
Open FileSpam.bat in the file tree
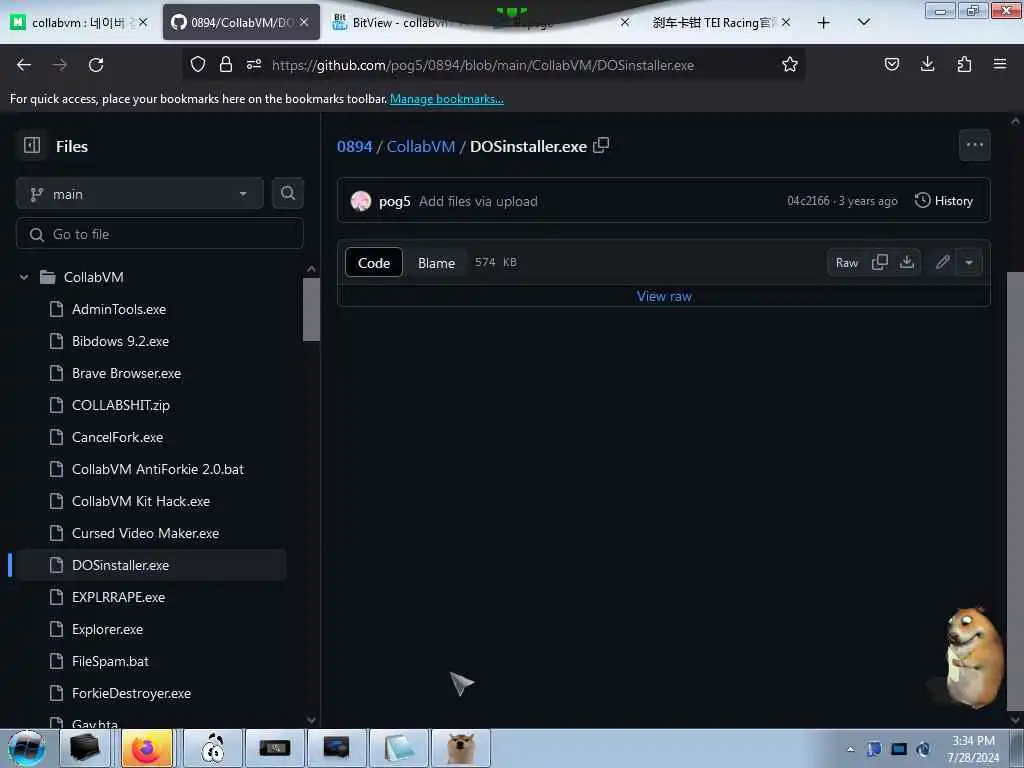pos(110,662)
